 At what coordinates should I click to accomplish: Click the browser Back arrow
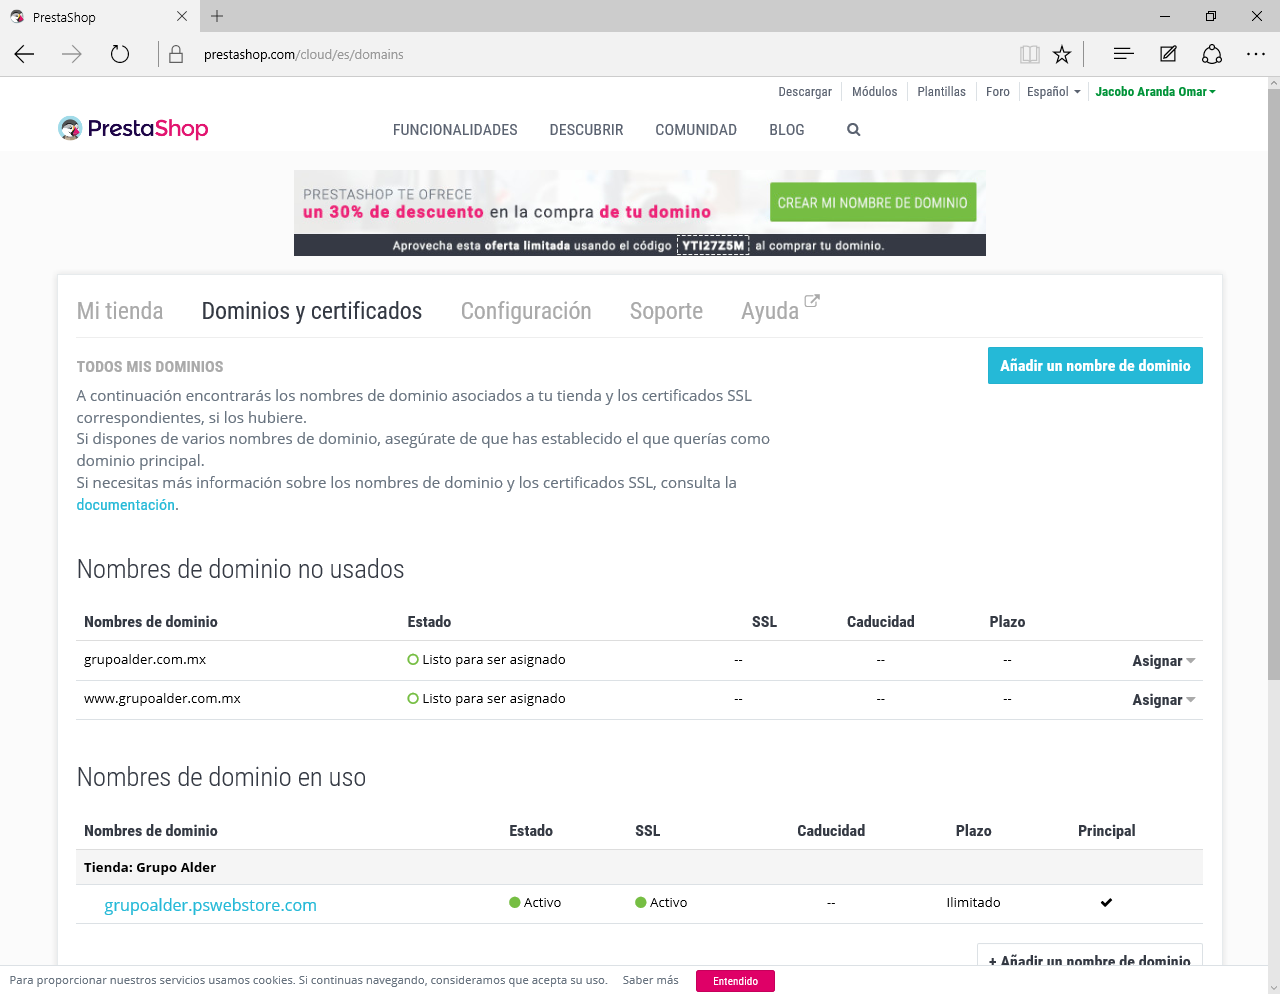pyautogui.click(x=25, y=54)
